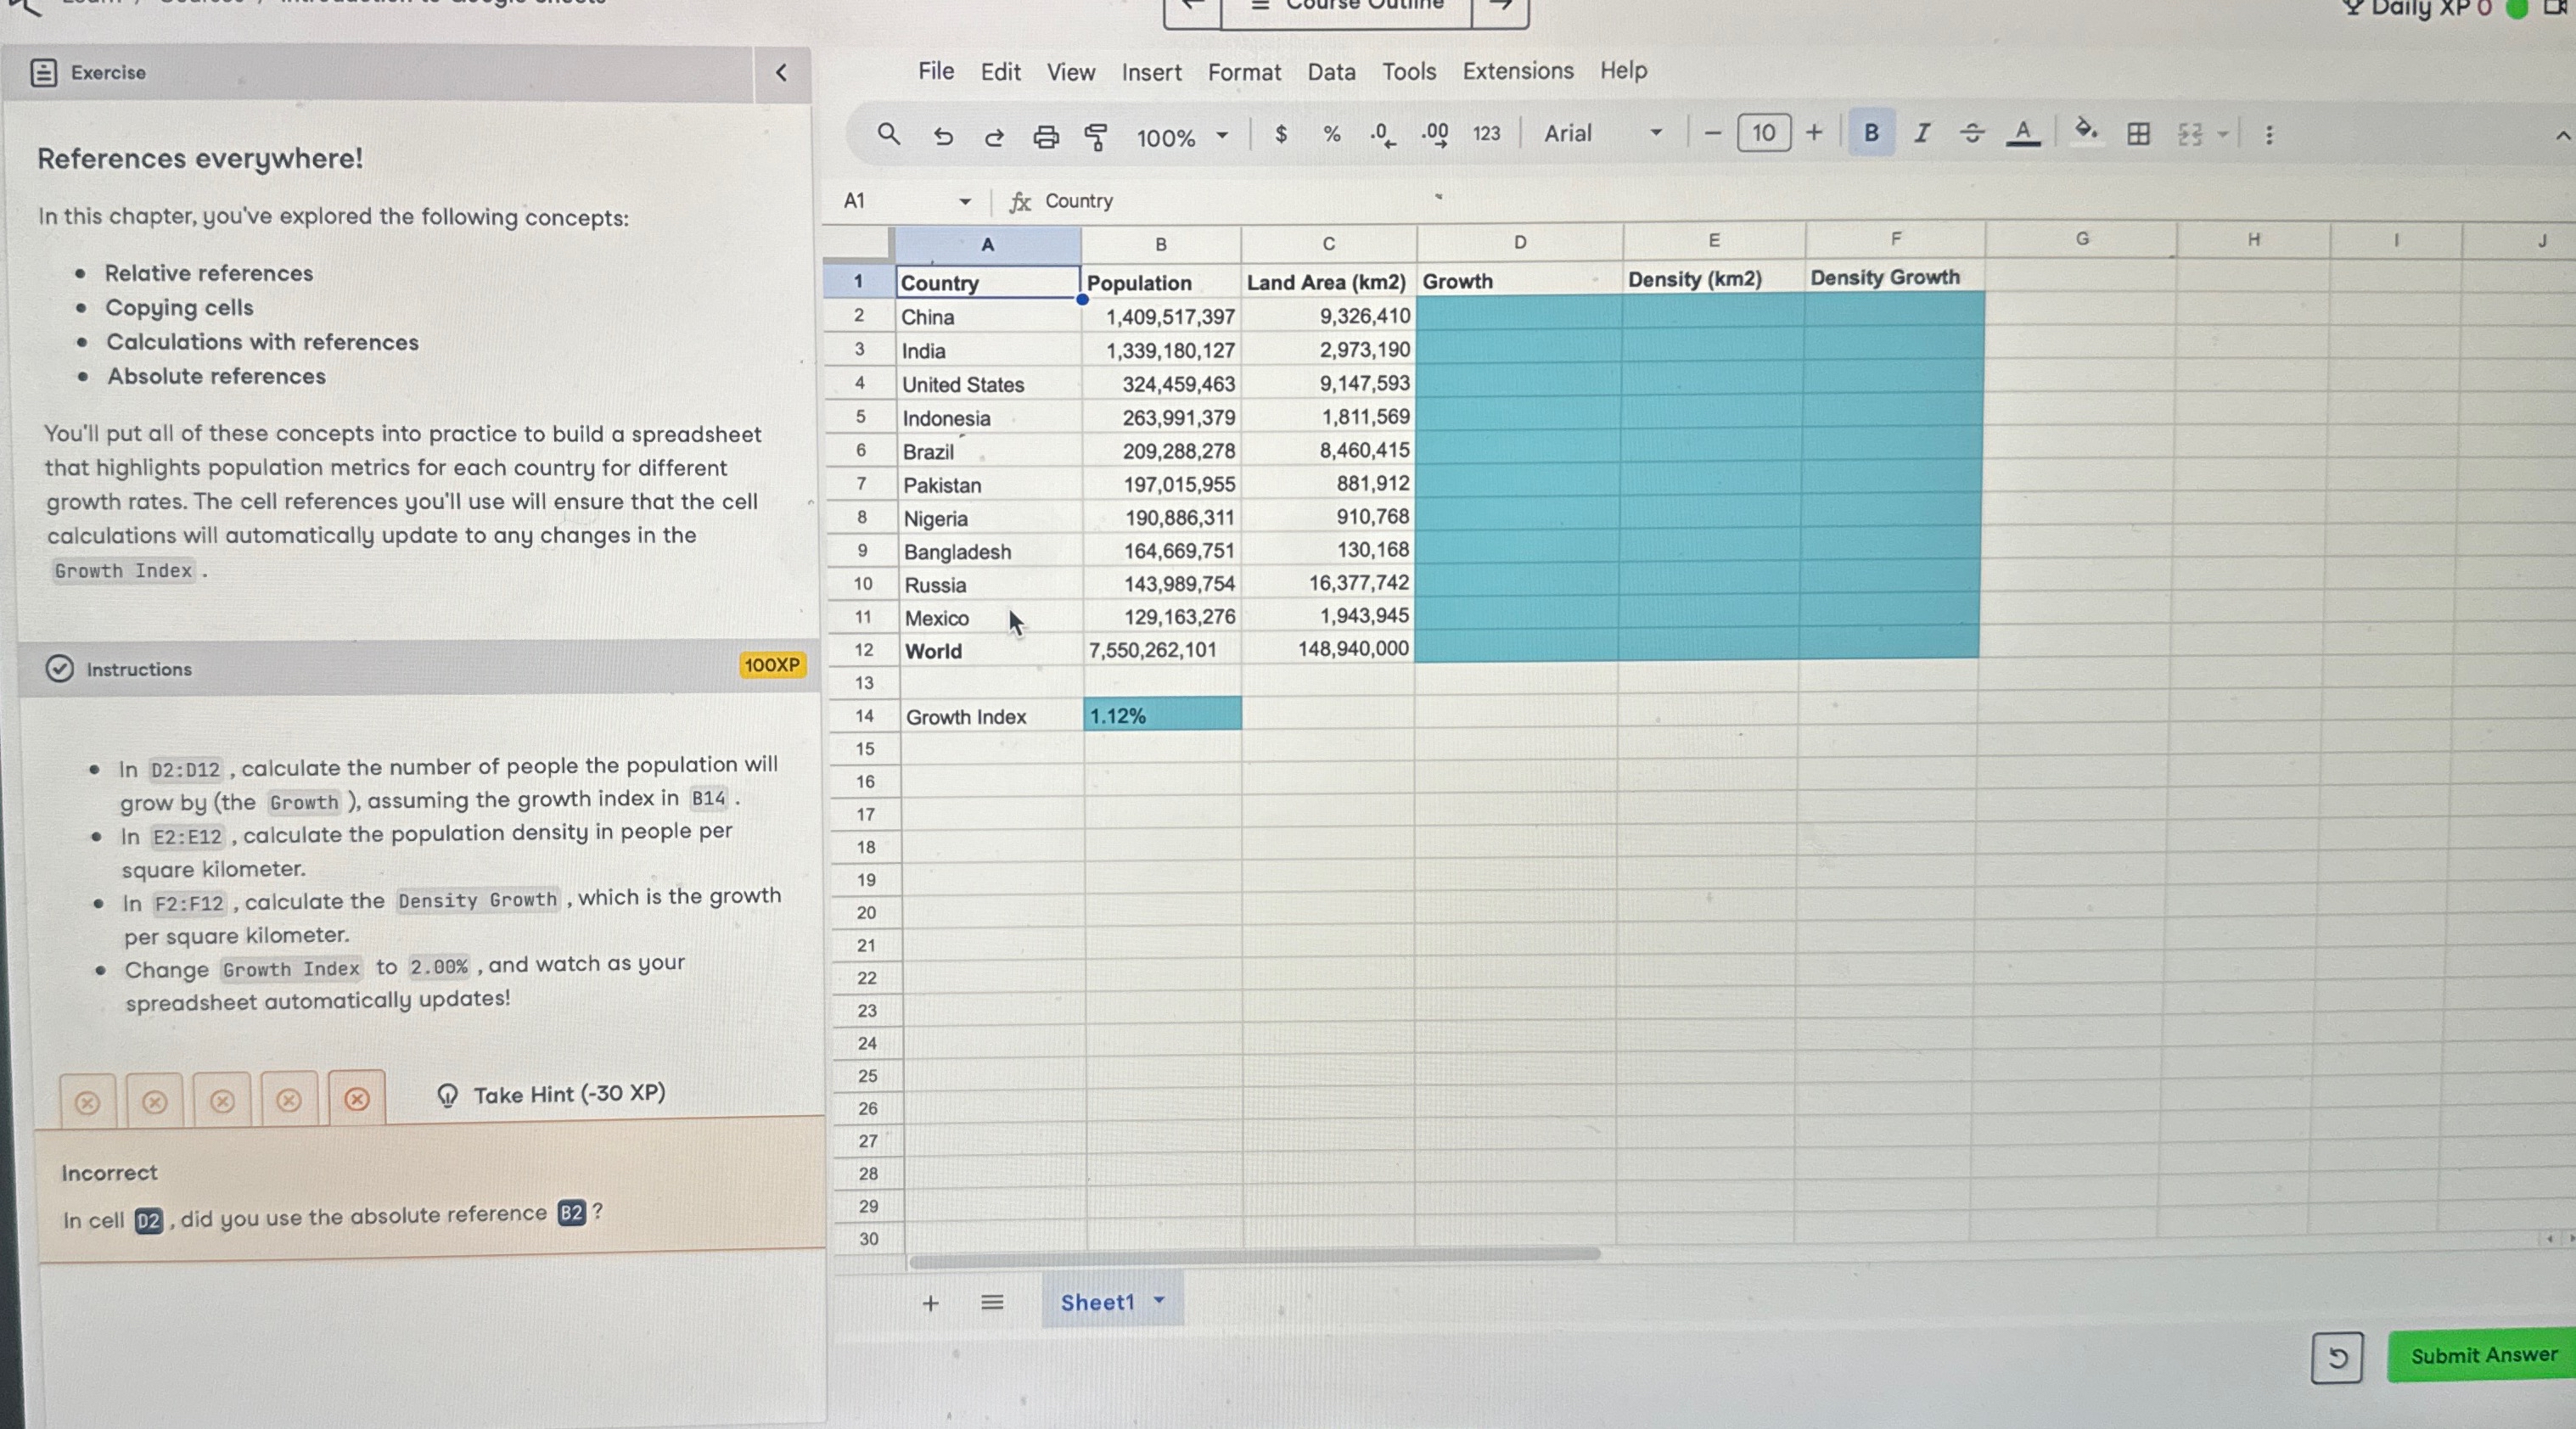Select the Paint format tool
This screenshot has height=1429, width=2576.
coord(1096,135)
